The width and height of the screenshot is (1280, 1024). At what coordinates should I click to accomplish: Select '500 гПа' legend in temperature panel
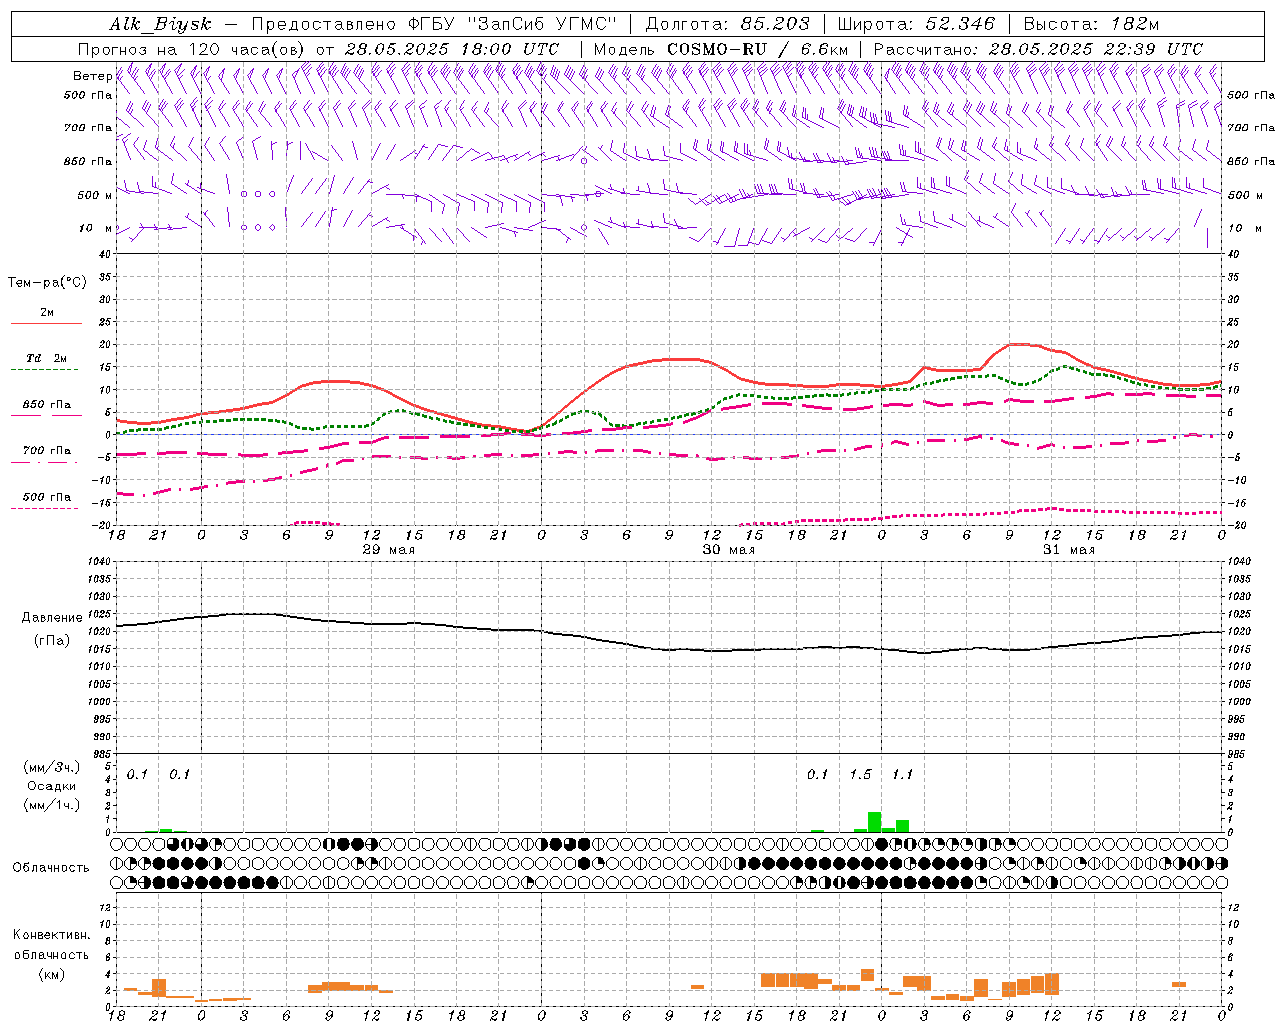pyautogui.click(x=47, y=497)
